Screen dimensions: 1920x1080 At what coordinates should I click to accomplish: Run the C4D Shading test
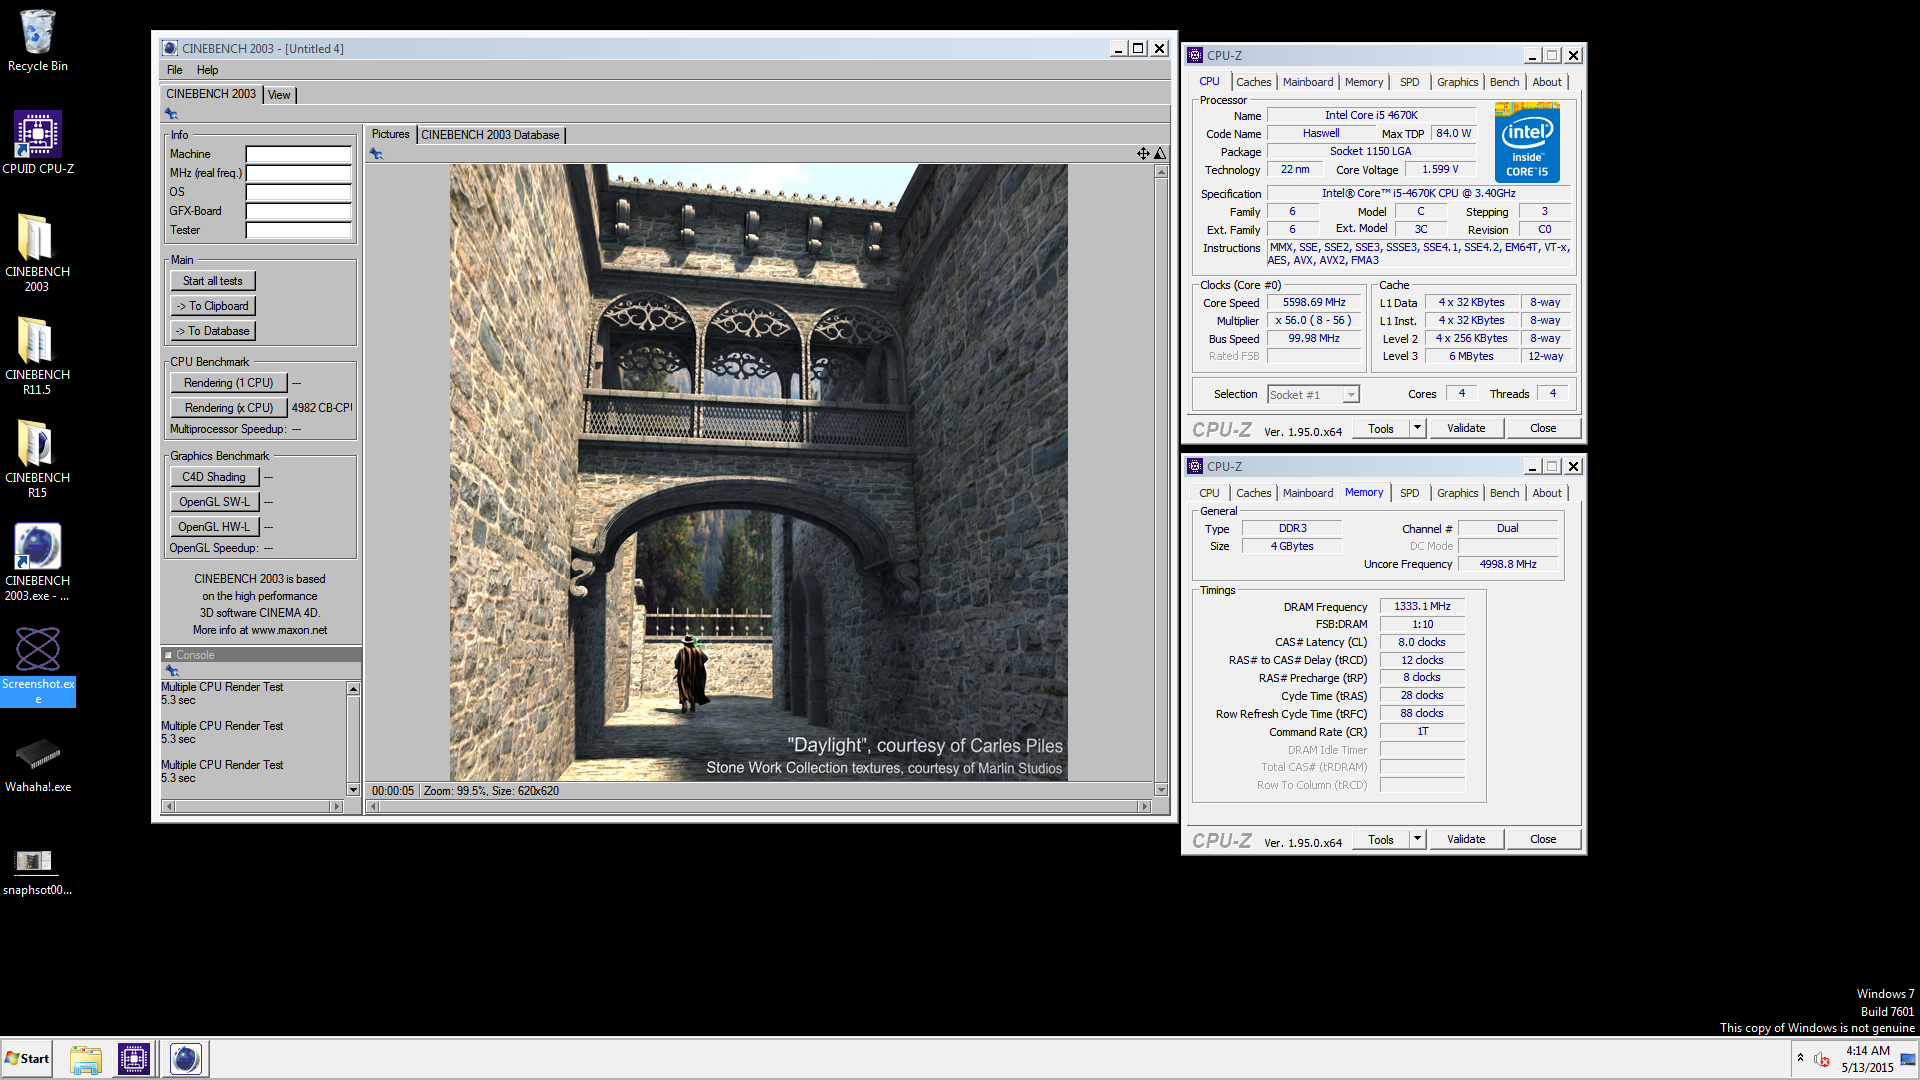214,477
